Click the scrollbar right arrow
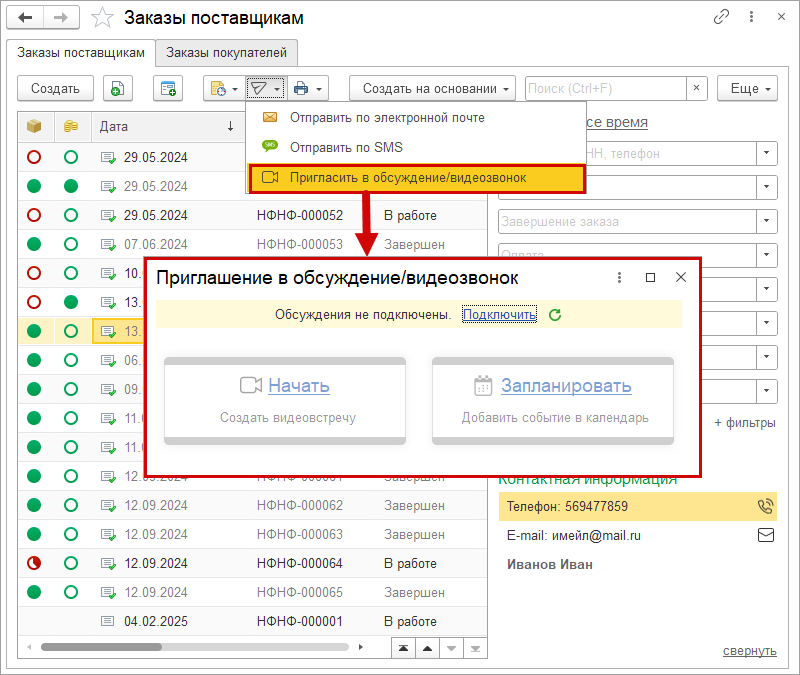Viewport: 800px width, 675px height. [x=361, y=647]
